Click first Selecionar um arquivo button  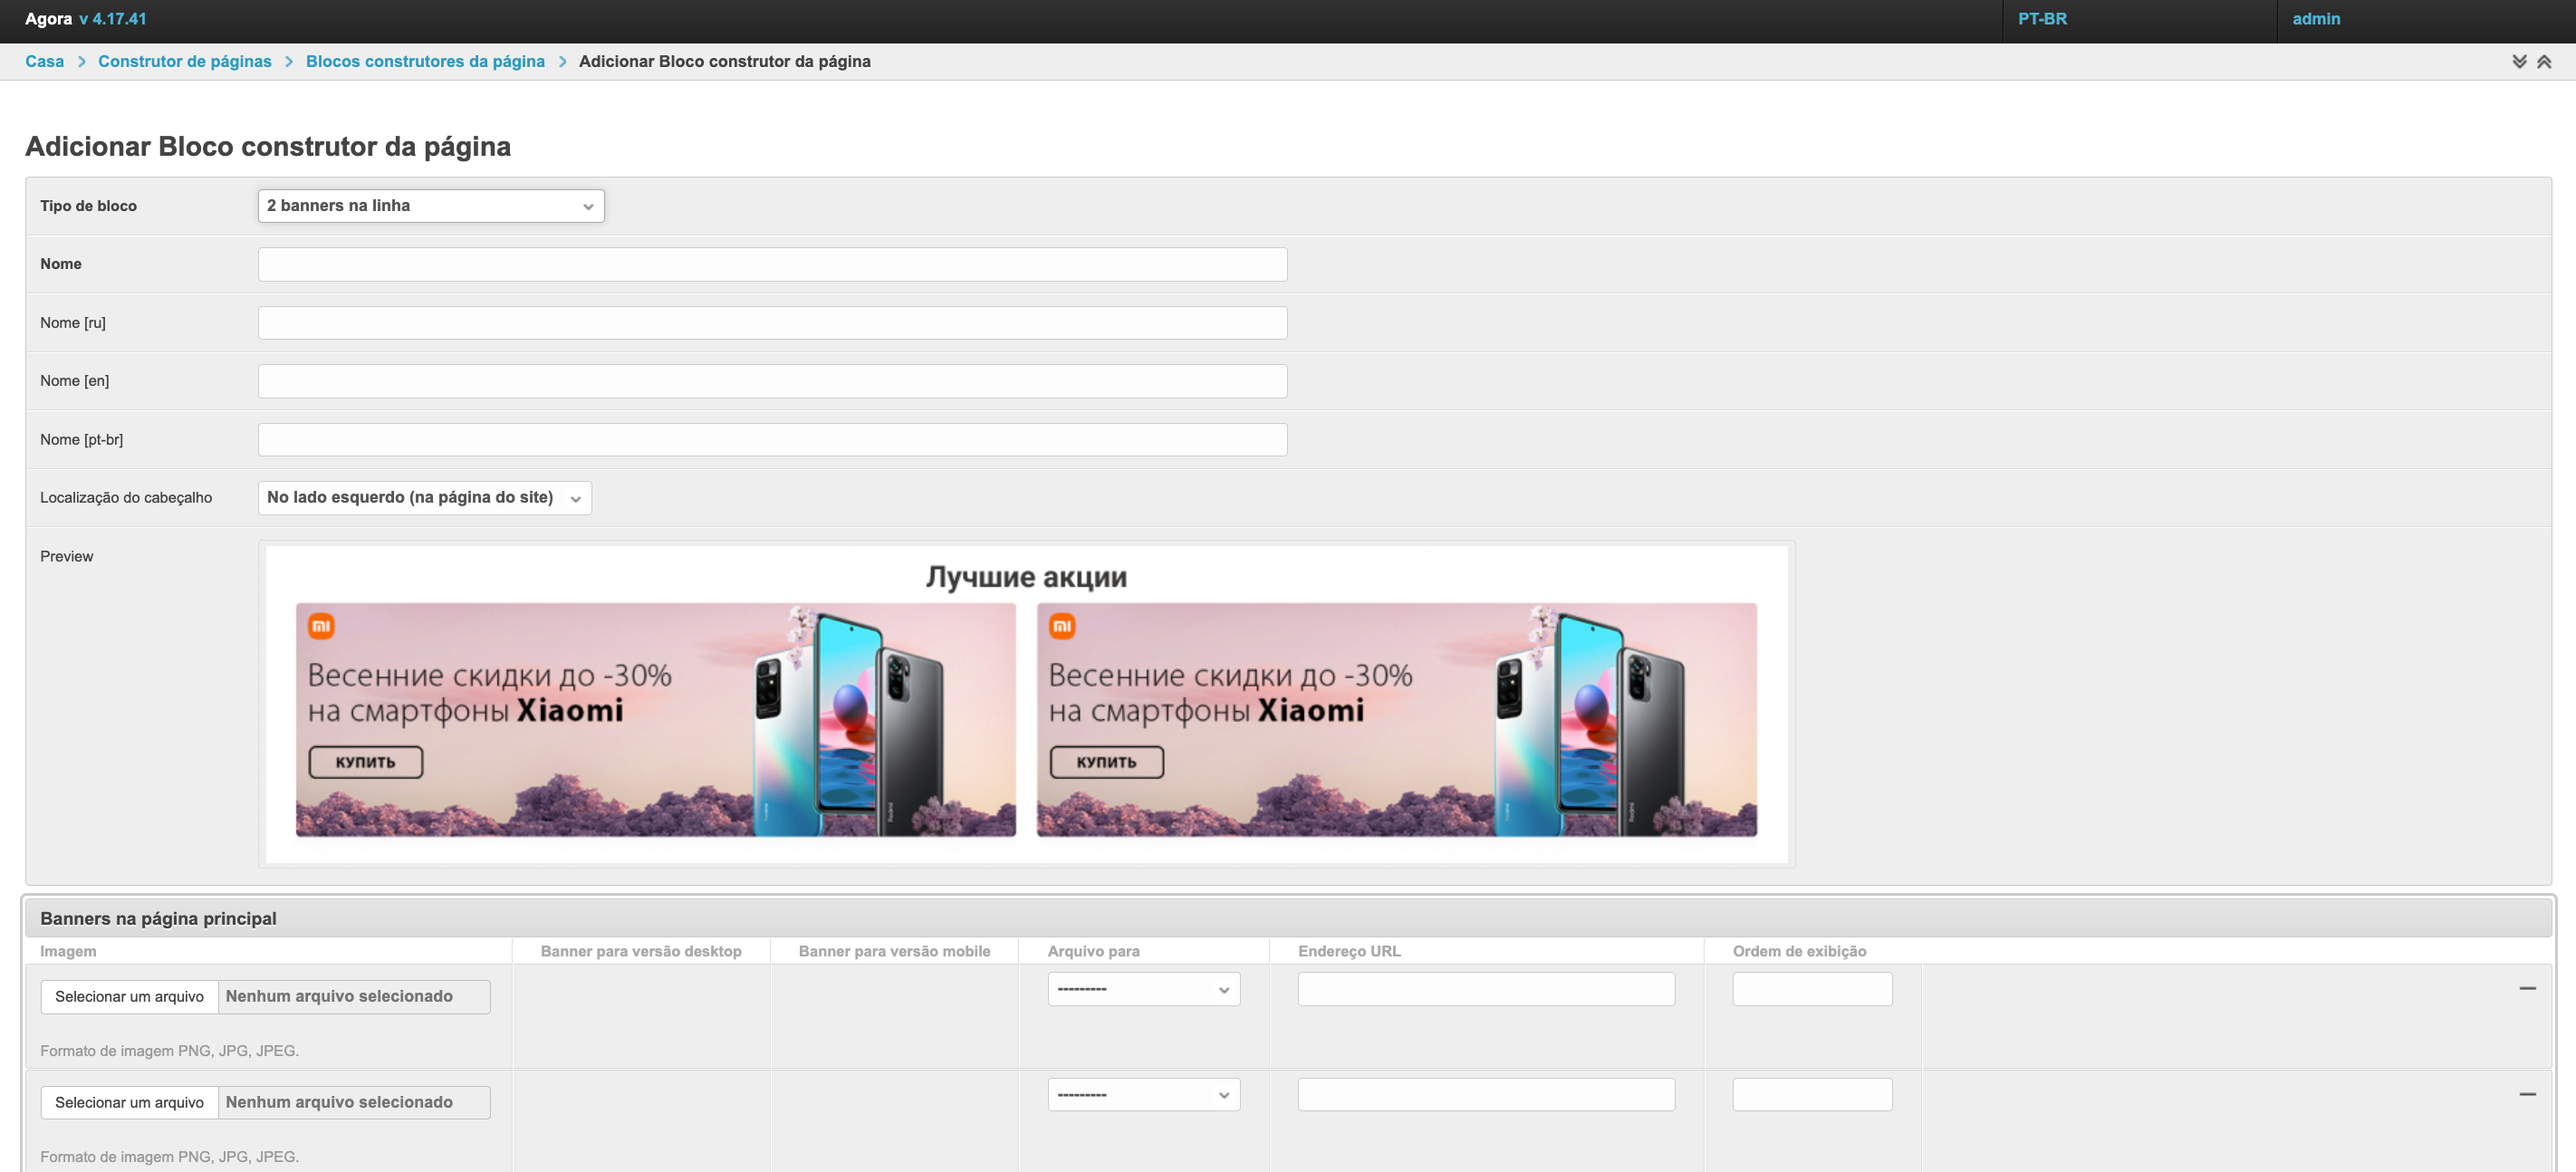point(129,997)
